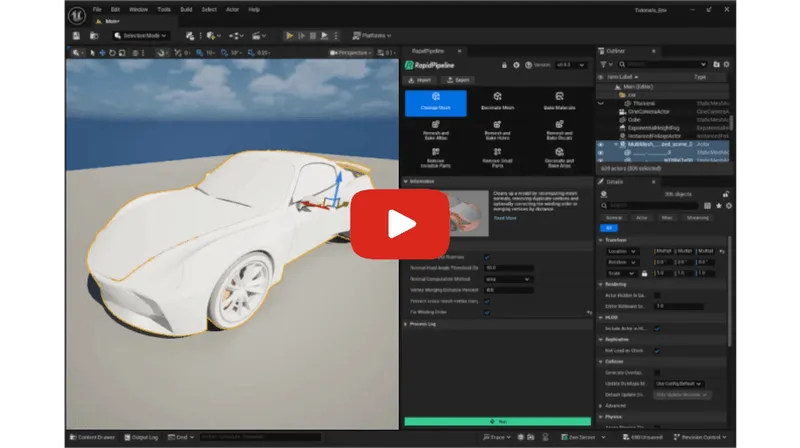Toggle the Actor Hidden In Game checkbox
The width and height of the screenshot is (800, 448).
pos(657,295)
